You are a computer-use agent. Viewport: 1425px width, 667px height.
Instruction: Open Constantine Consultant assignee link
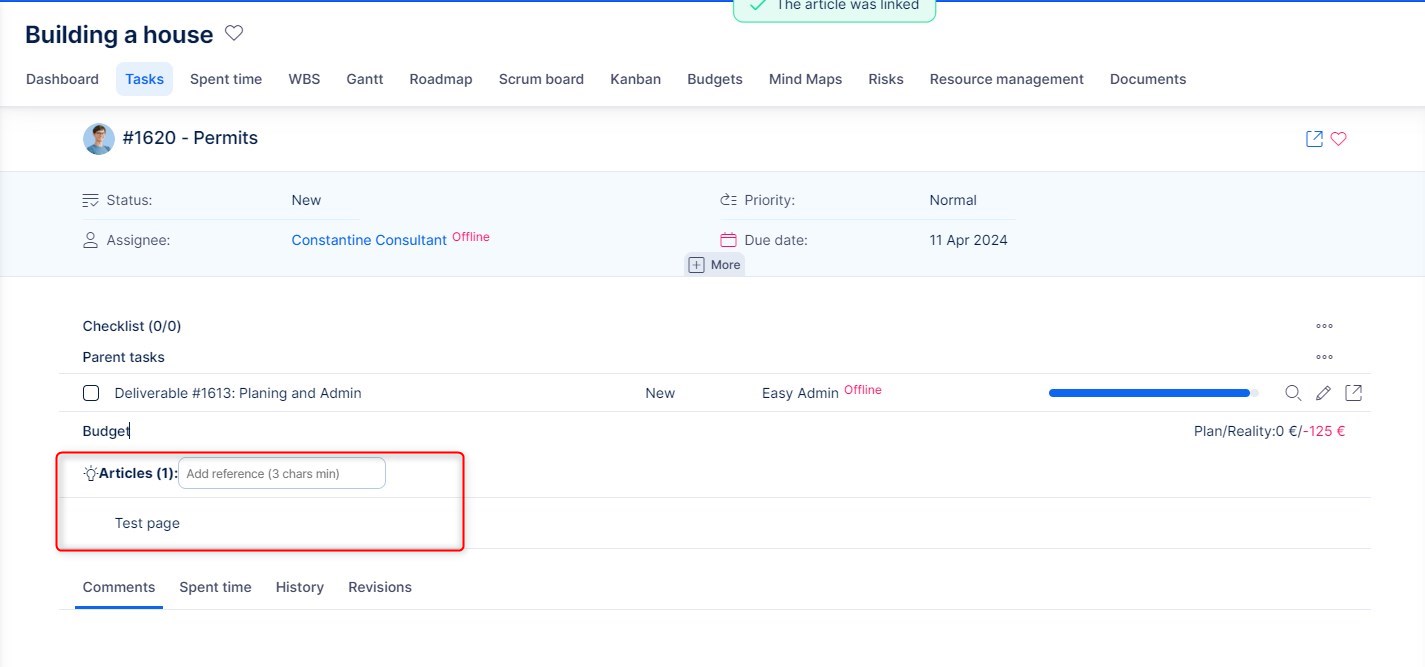(368, 240)
